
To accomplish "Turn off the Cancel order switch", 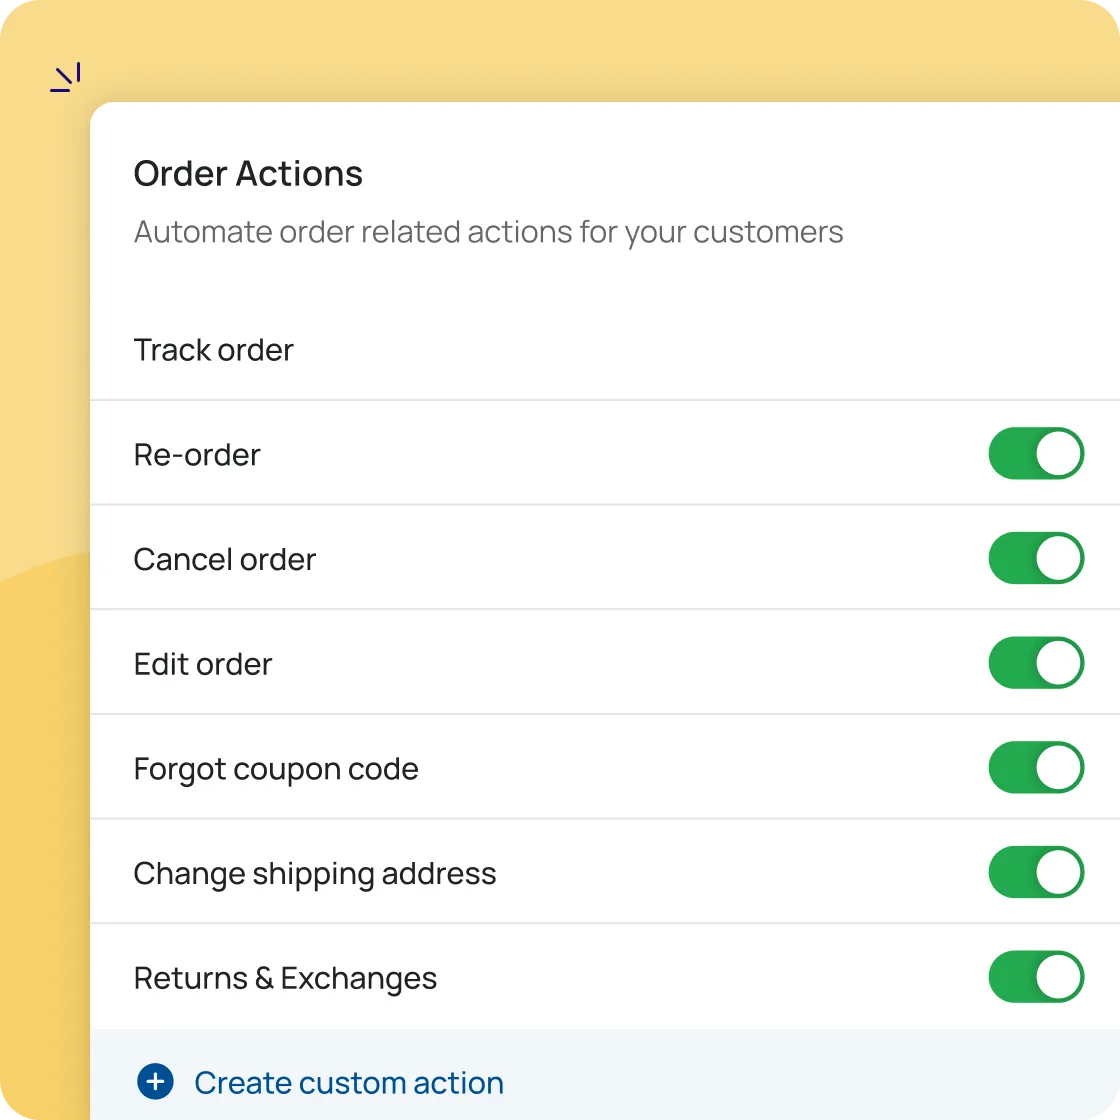I will pos(1036,558).
